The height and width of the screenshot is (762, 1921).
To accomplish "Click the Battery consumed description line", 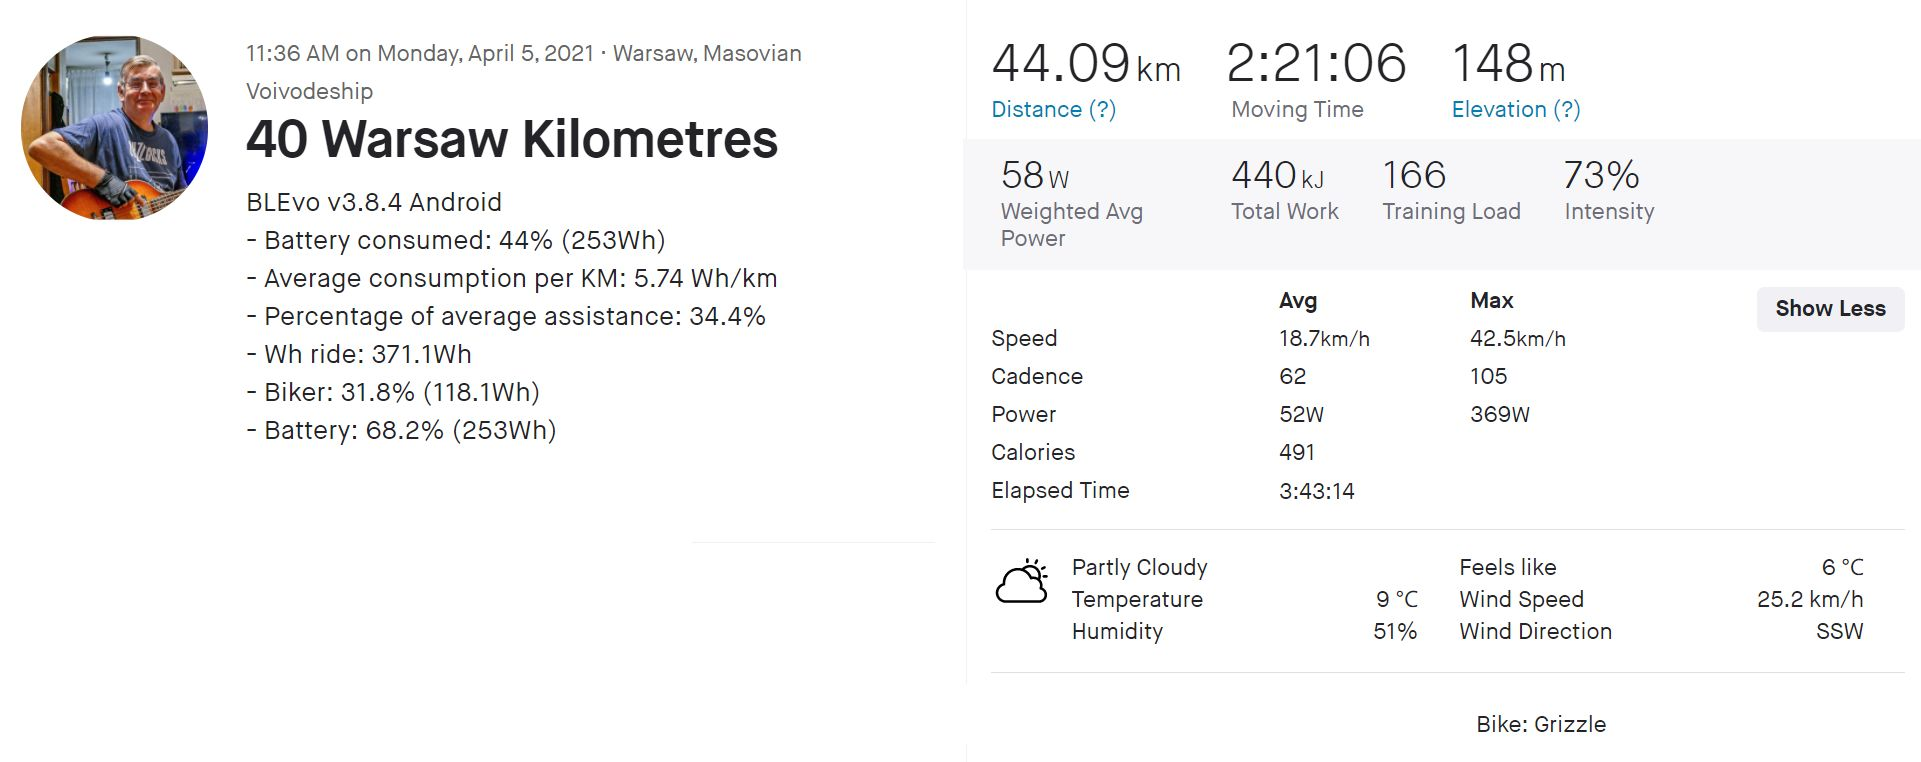I will click(x=455, y=241).
